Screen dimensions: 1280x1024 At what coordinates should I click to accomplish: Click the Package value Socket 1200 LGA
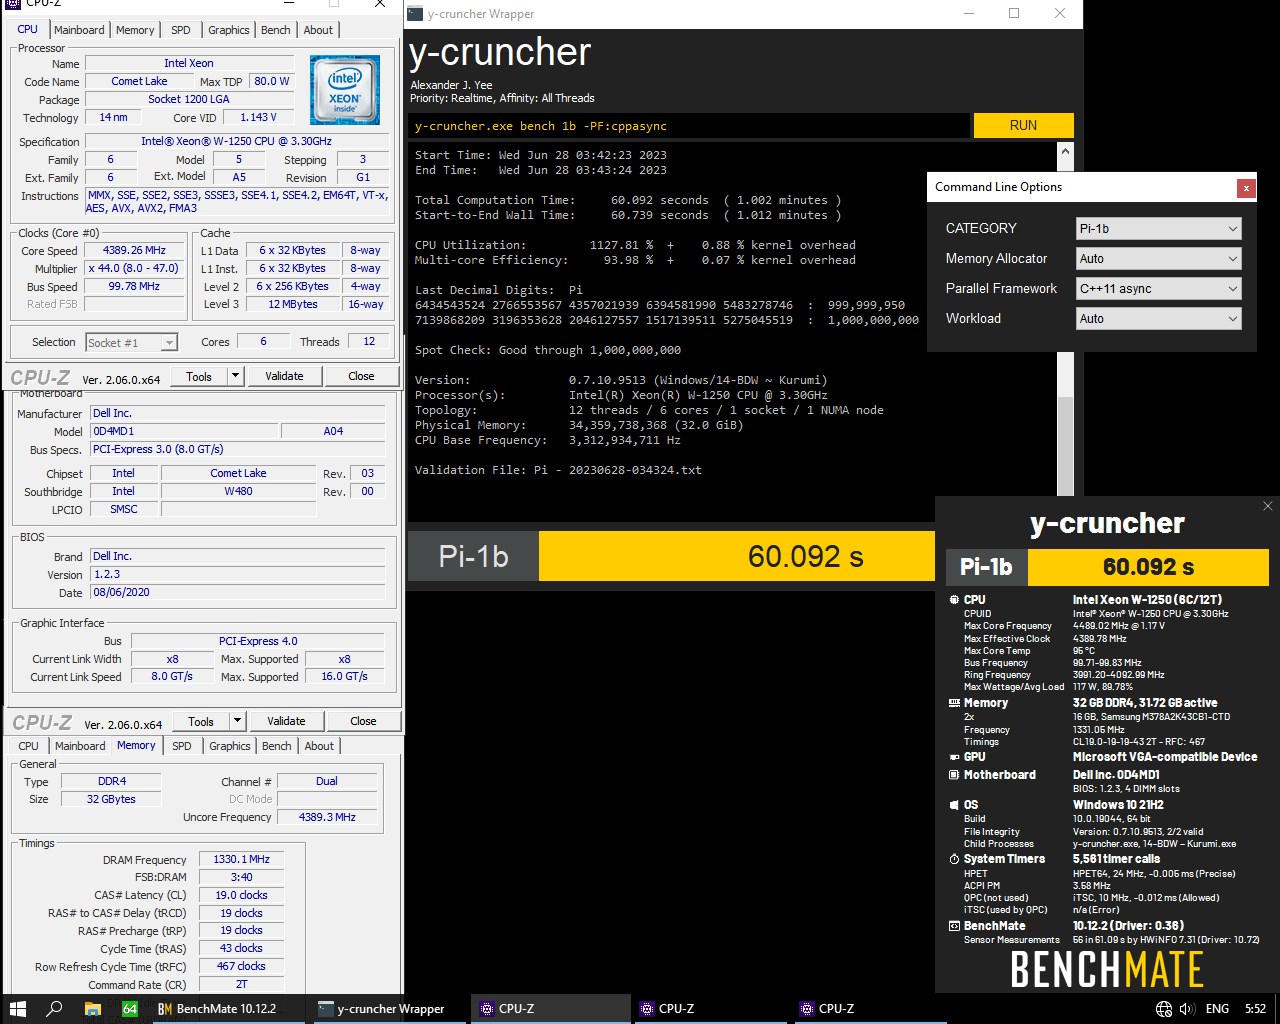coord(189,100)
